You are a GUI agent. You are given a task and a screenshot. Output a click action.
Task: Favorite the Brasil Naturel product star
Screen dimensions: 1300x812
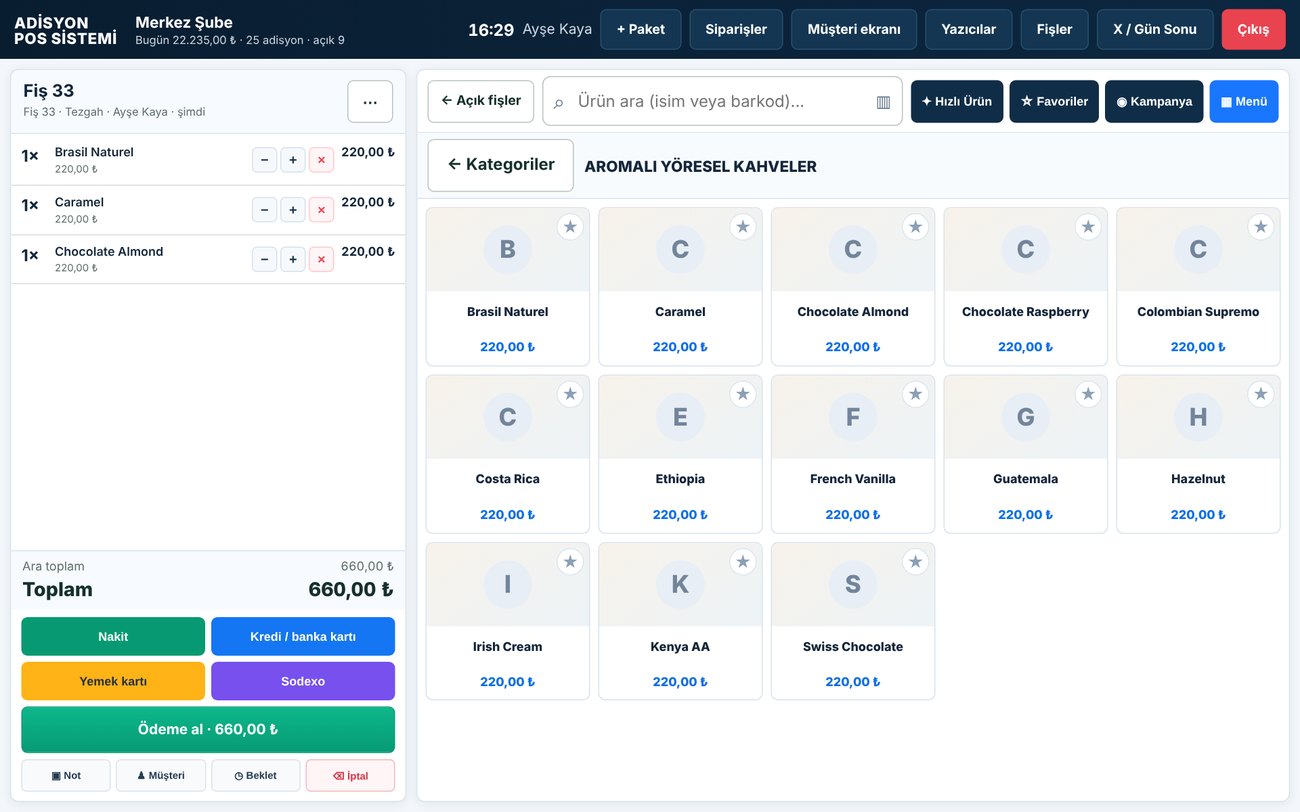coord(570,227)
